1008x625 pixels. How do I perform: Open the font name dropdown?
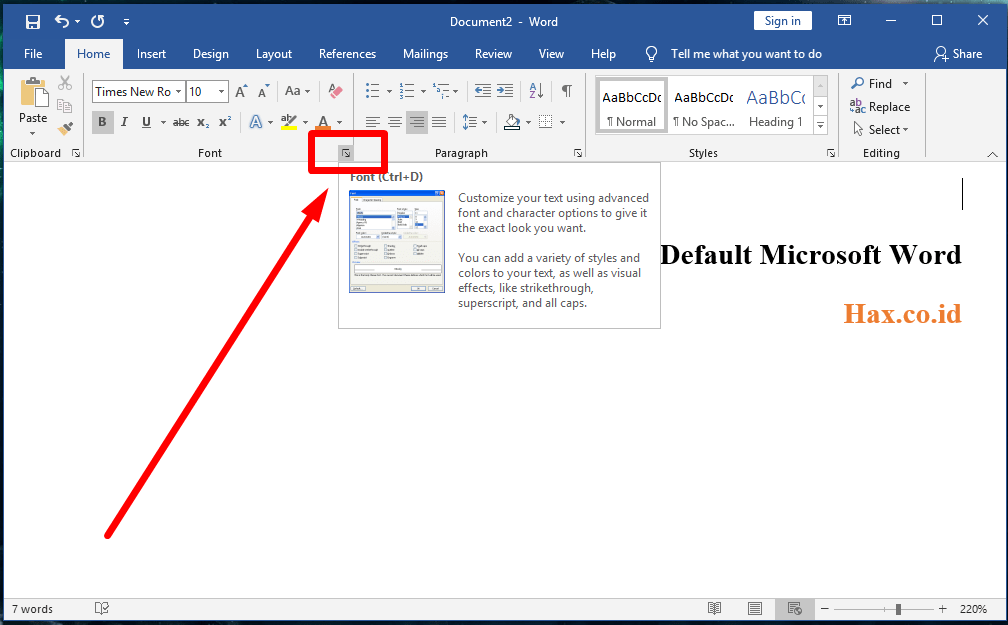pyautogui.click(x=178, y=91)
